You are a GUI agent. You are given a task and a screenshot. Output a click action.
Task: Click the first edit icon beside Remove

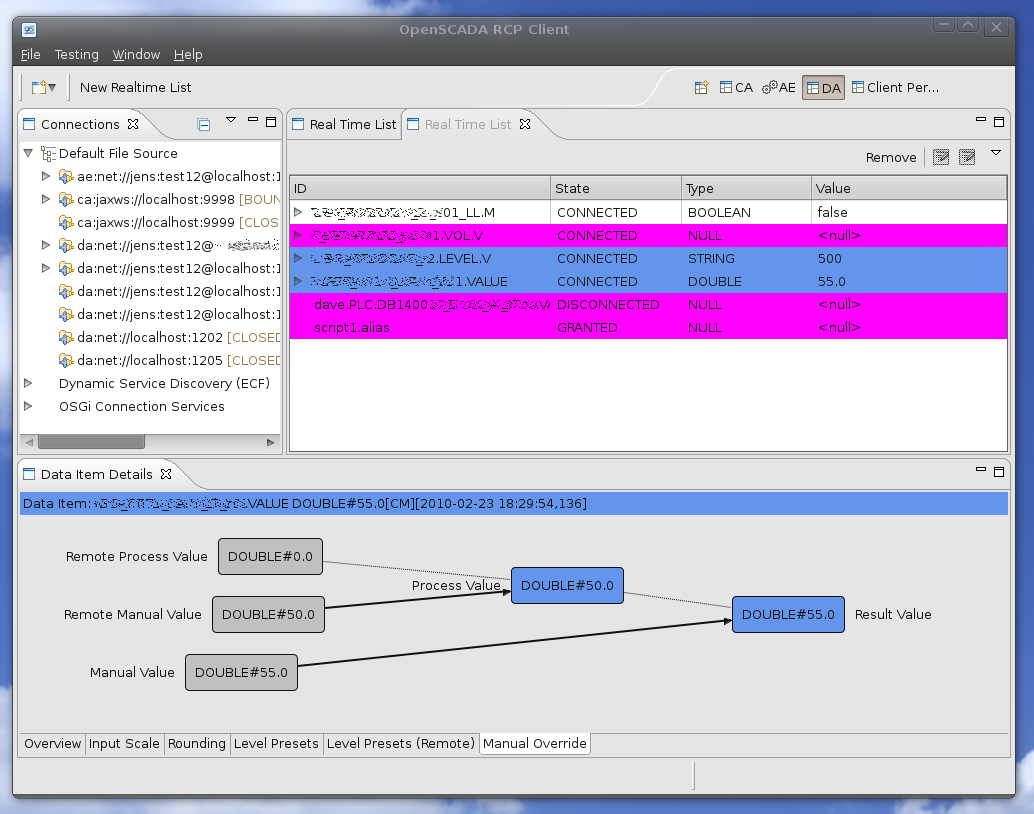(x=940, y=157)
